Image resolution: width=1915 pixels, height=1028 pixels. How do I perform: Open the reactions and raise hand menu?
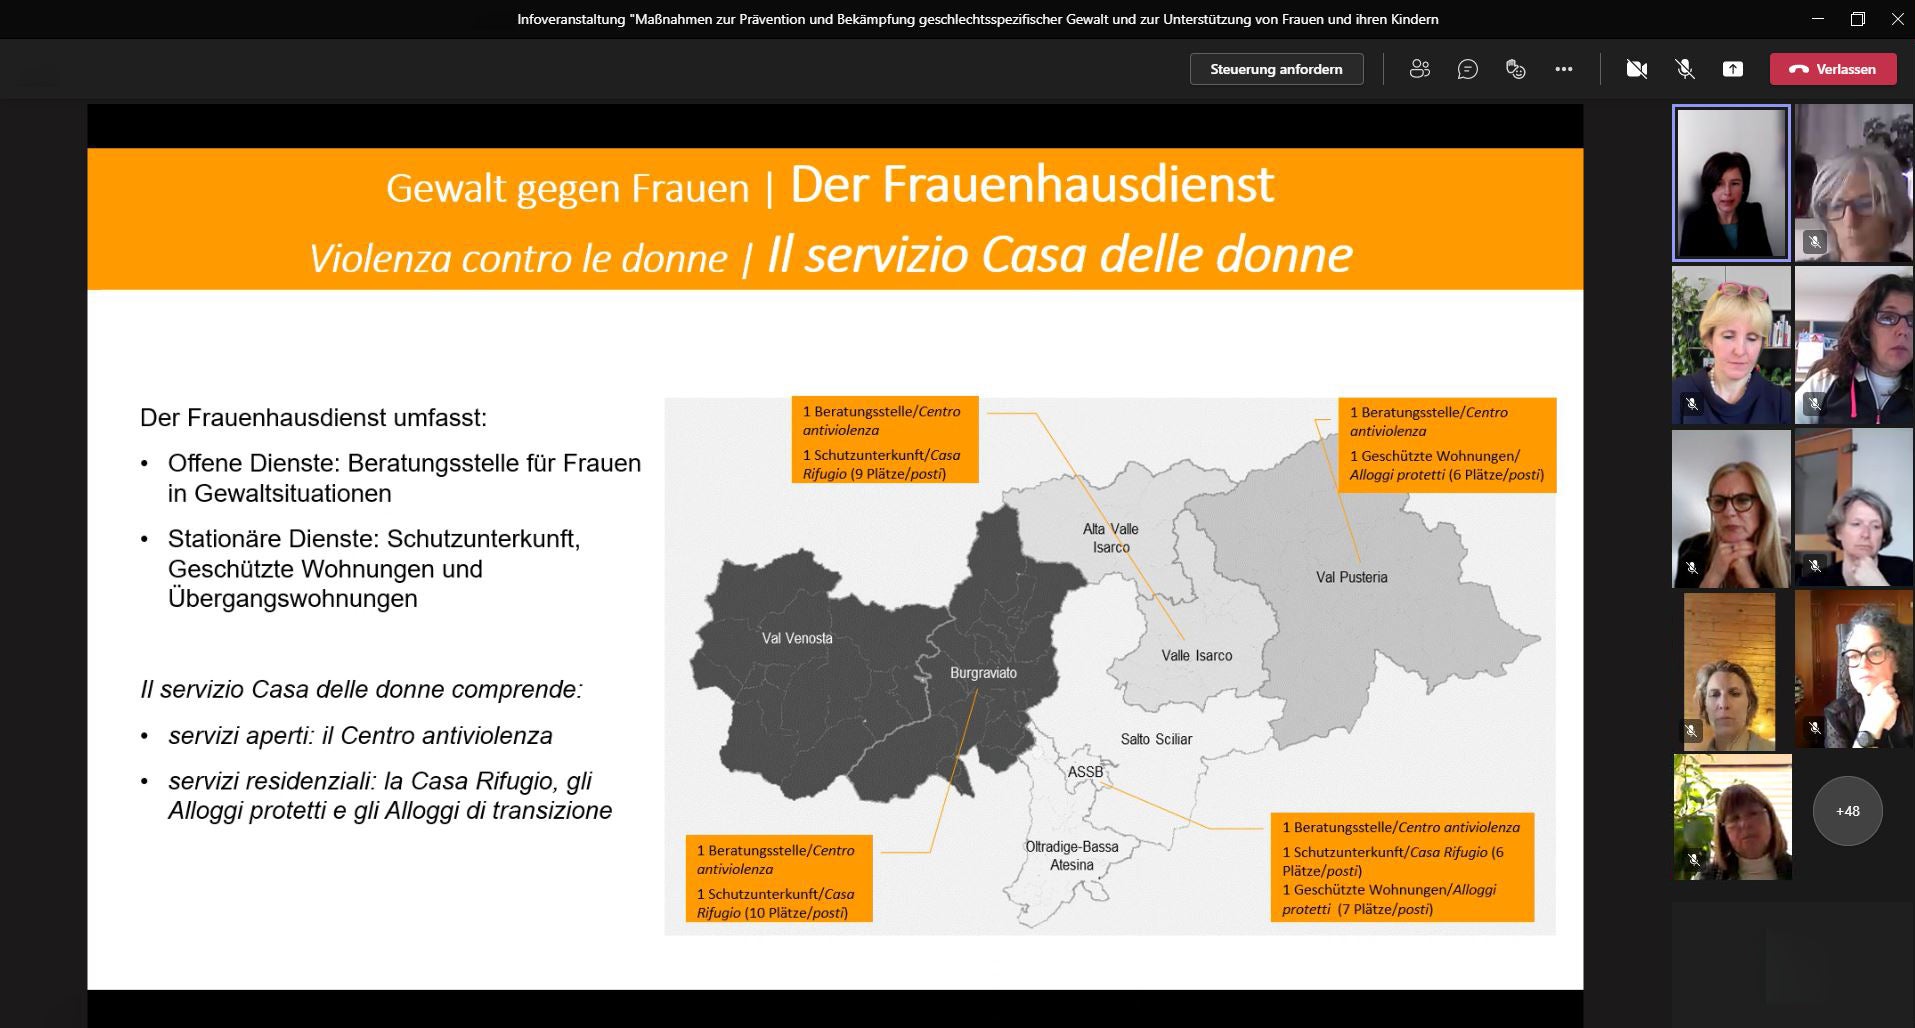point(1515,69)
